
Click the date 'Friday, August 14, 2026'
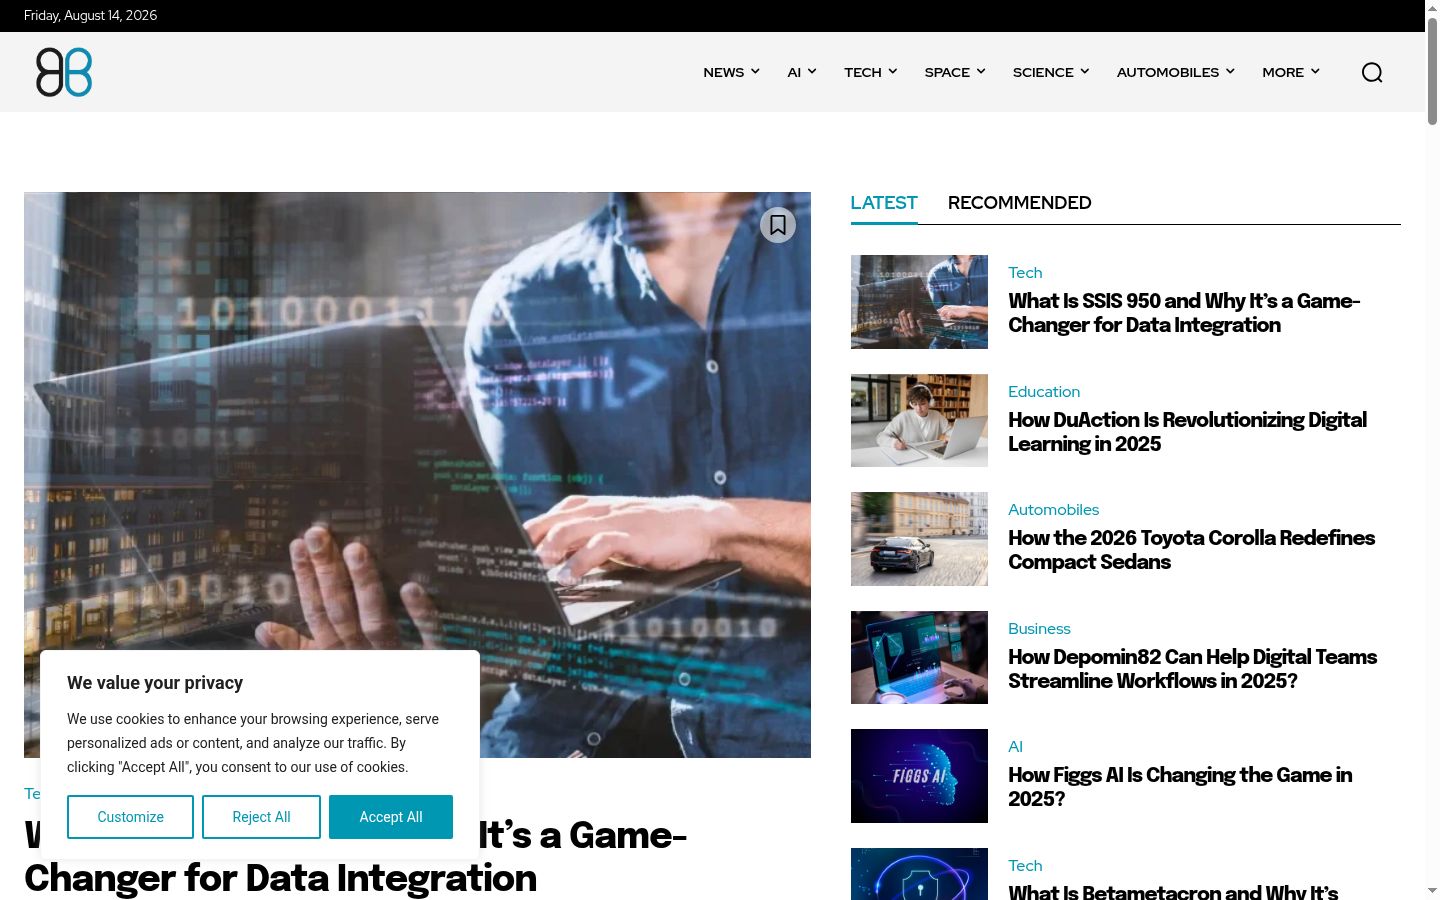[90, 16]
